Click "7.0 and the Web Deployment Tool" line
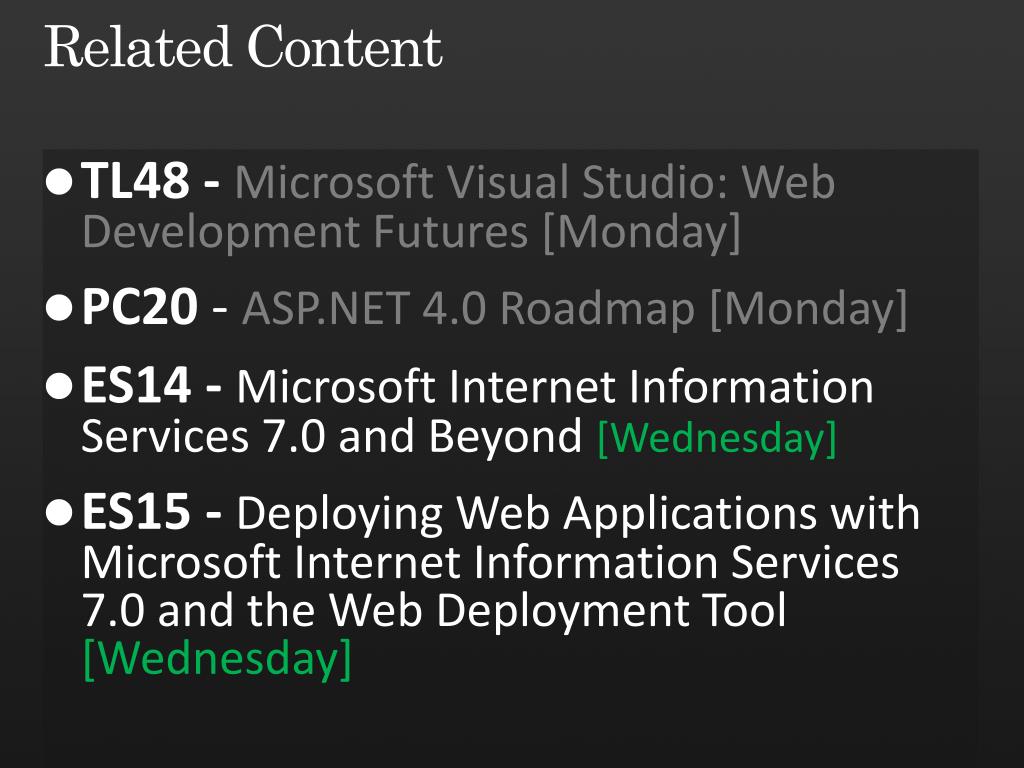Viewport: 1024px width, 768px height. [434, 610]
